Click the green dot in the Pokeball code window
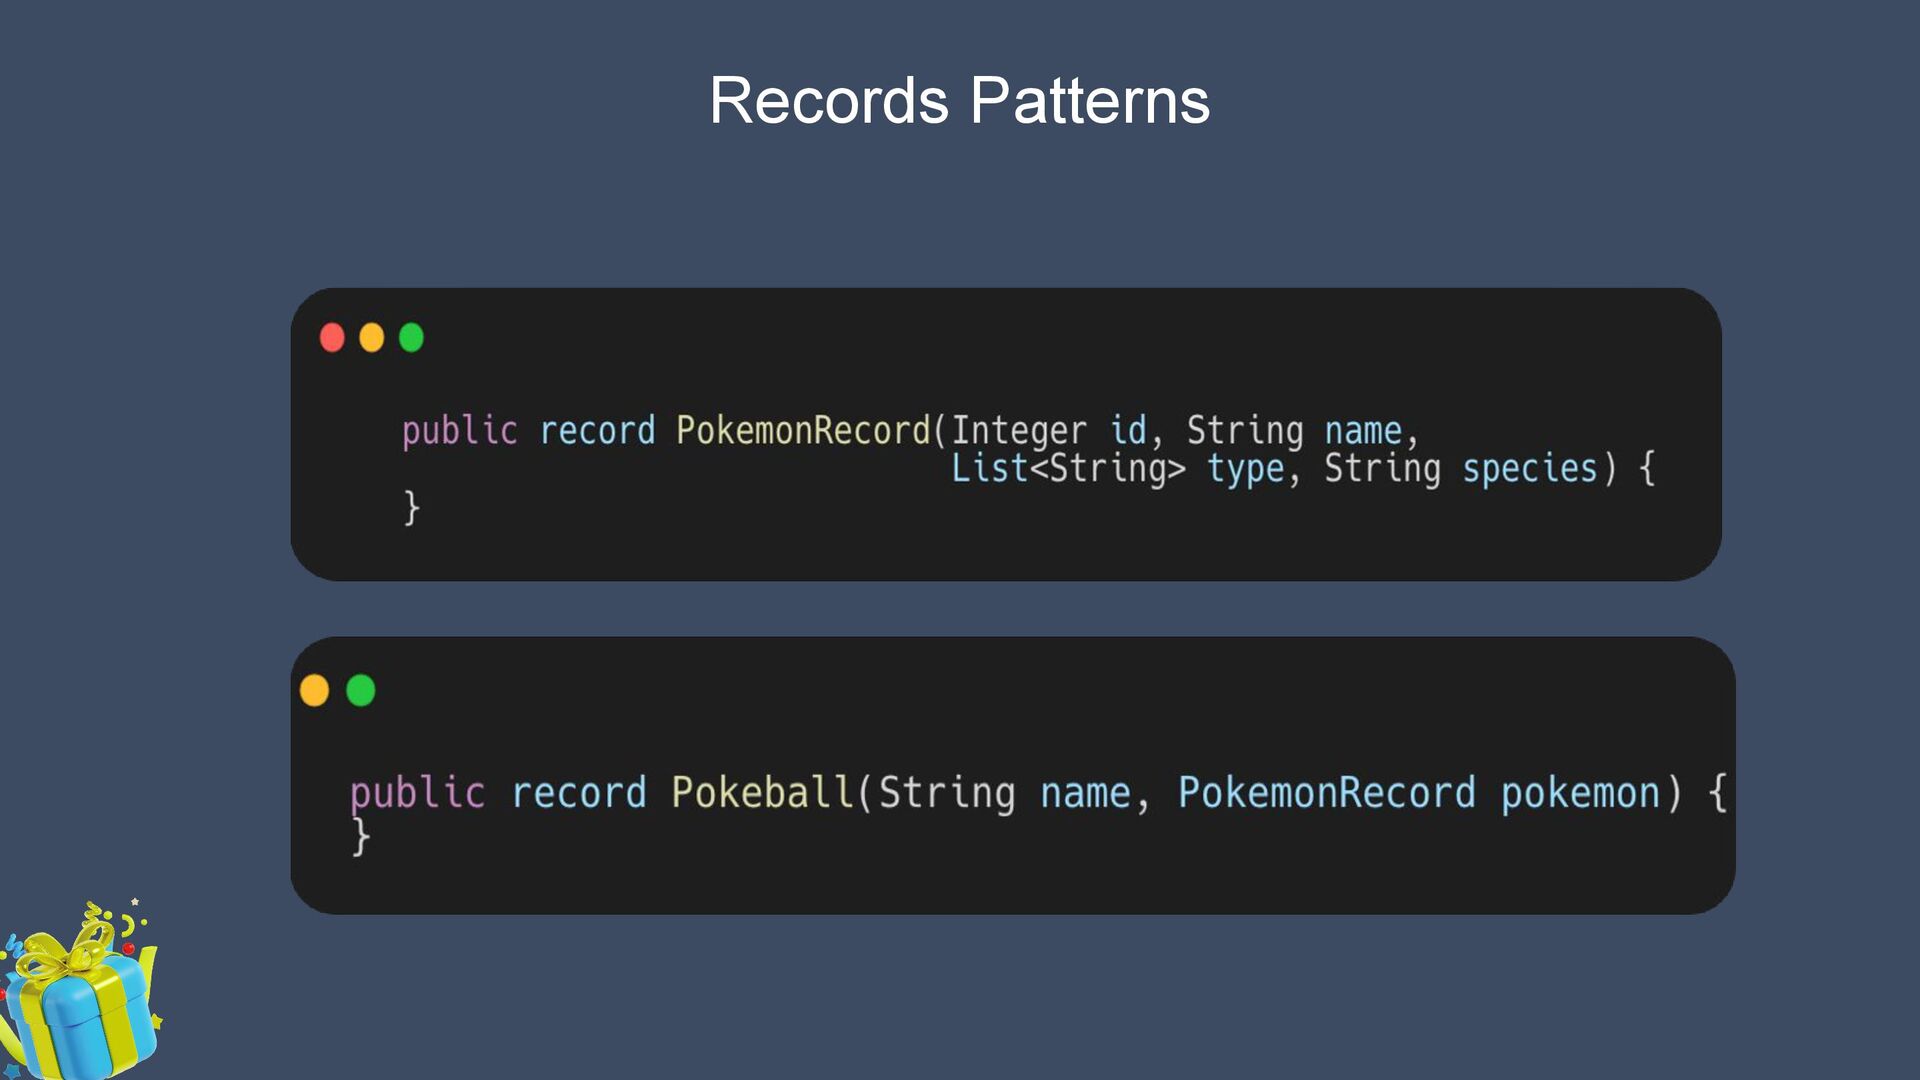1920x1080 pixels. point(361,690)
